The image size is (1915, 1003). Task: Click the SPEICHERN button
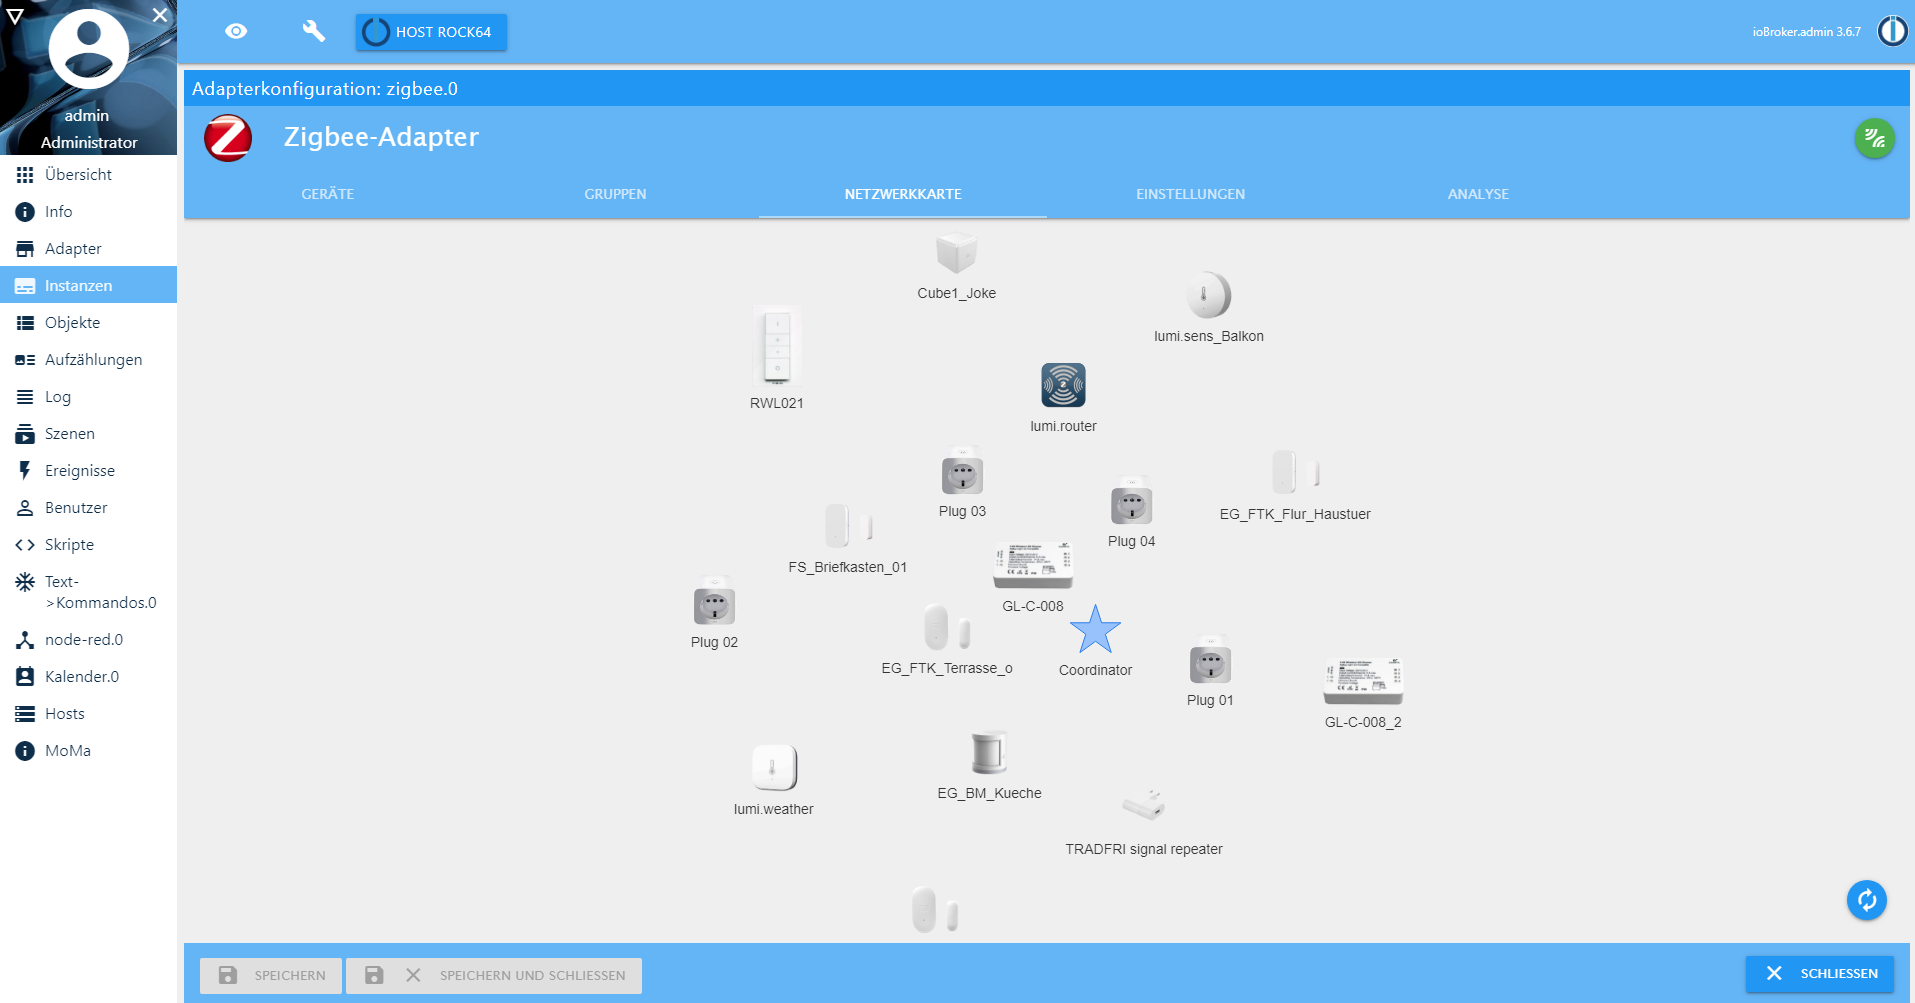271,975
